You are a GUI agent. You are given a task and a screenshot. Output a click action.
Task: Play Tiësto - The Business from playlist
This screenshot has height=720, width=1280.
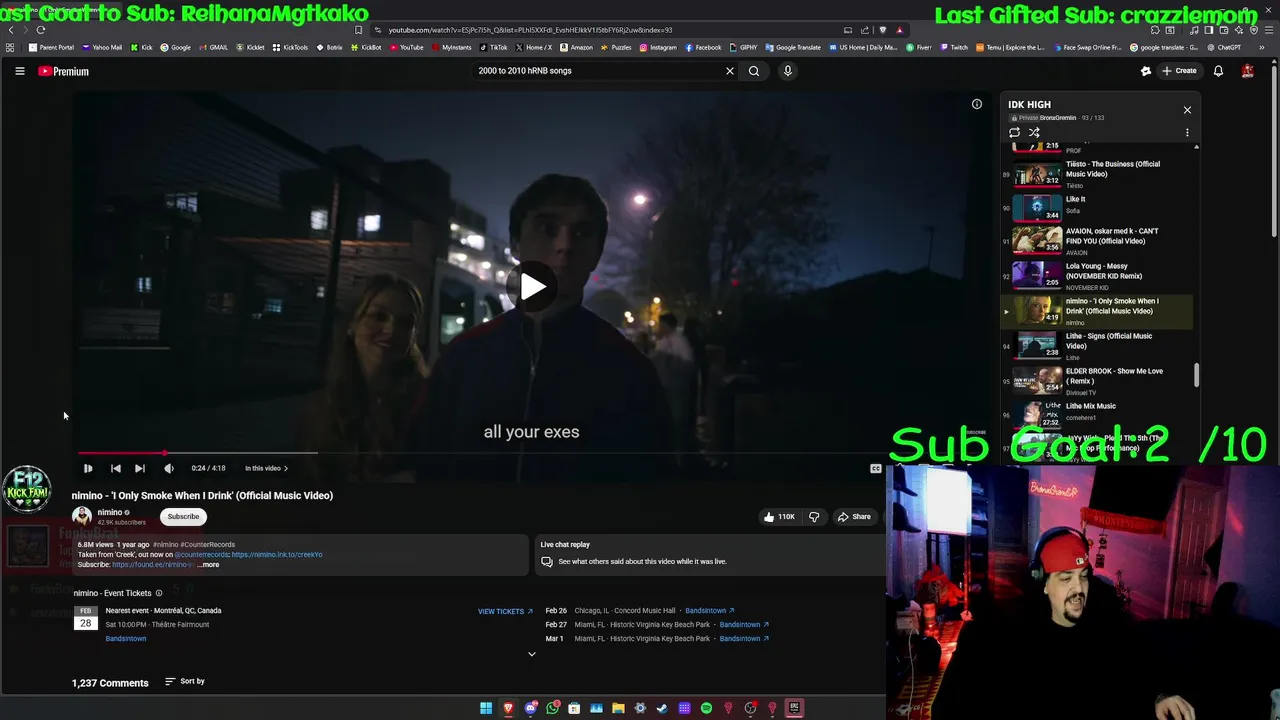[x=1098, y=174]
